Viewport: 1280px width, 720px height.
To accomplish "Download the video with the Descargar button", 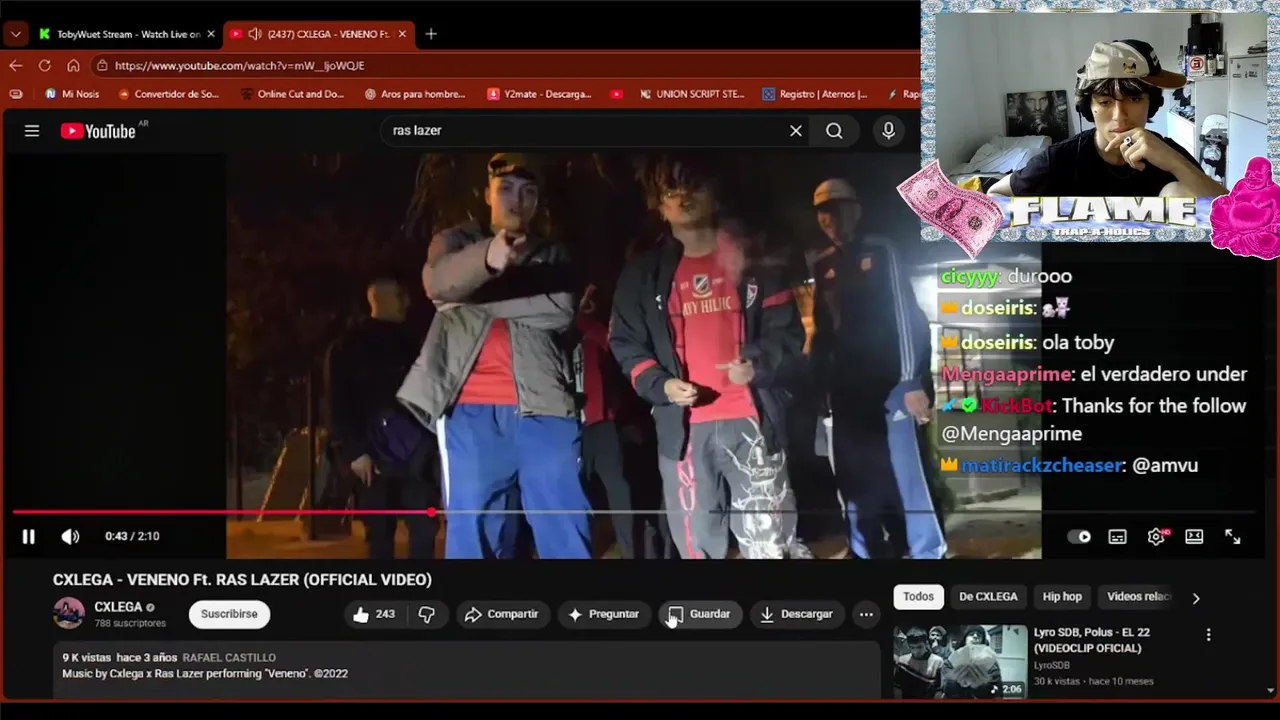I will [797, 614].
